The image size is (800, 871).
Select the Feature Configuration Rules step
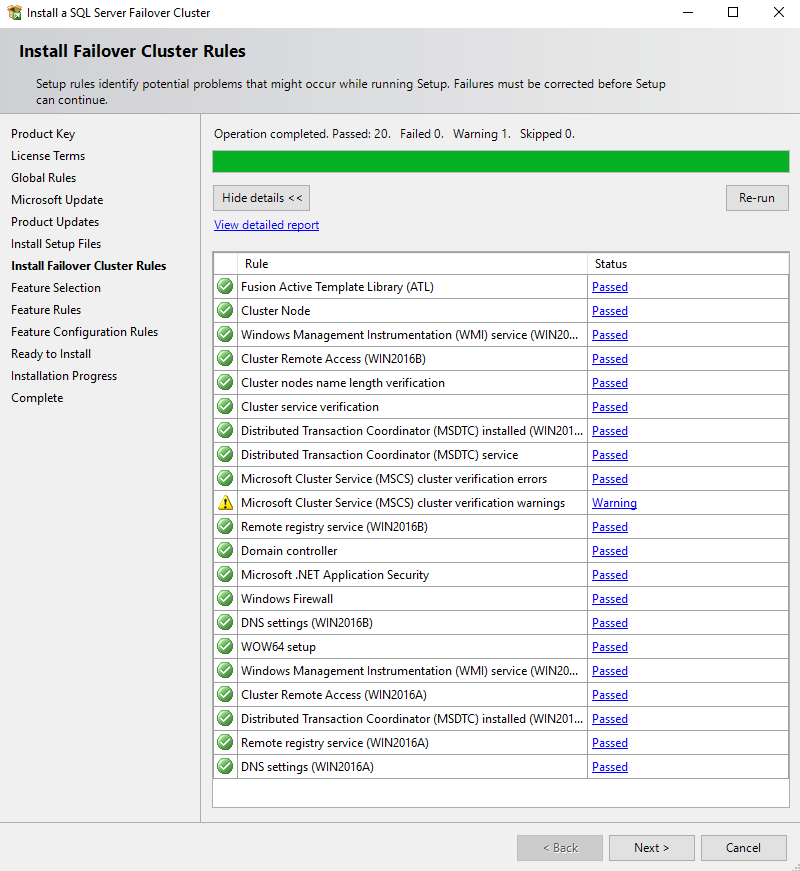pos(84,332)
